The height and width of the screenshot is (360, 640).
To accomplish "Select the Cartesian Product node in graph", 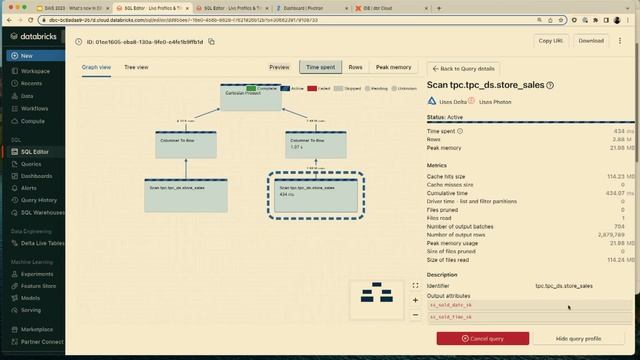I will click(x=251, y=97).
